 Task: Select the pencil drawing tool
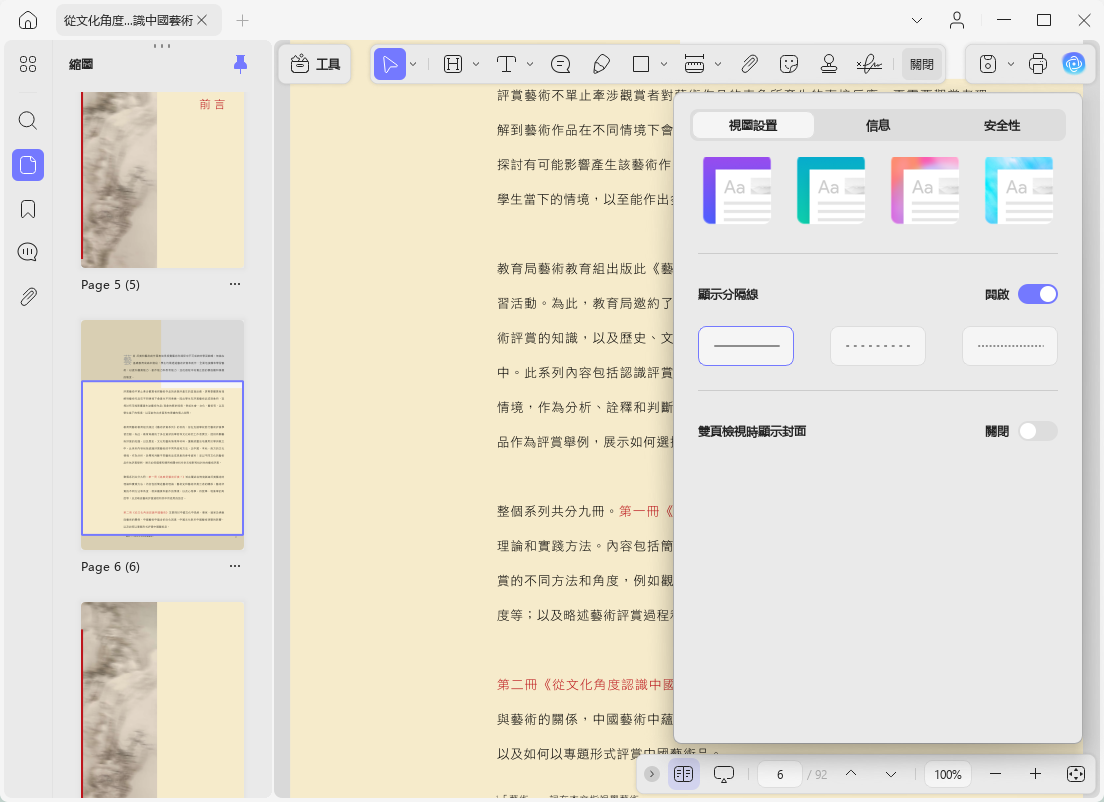coord(601,64)
